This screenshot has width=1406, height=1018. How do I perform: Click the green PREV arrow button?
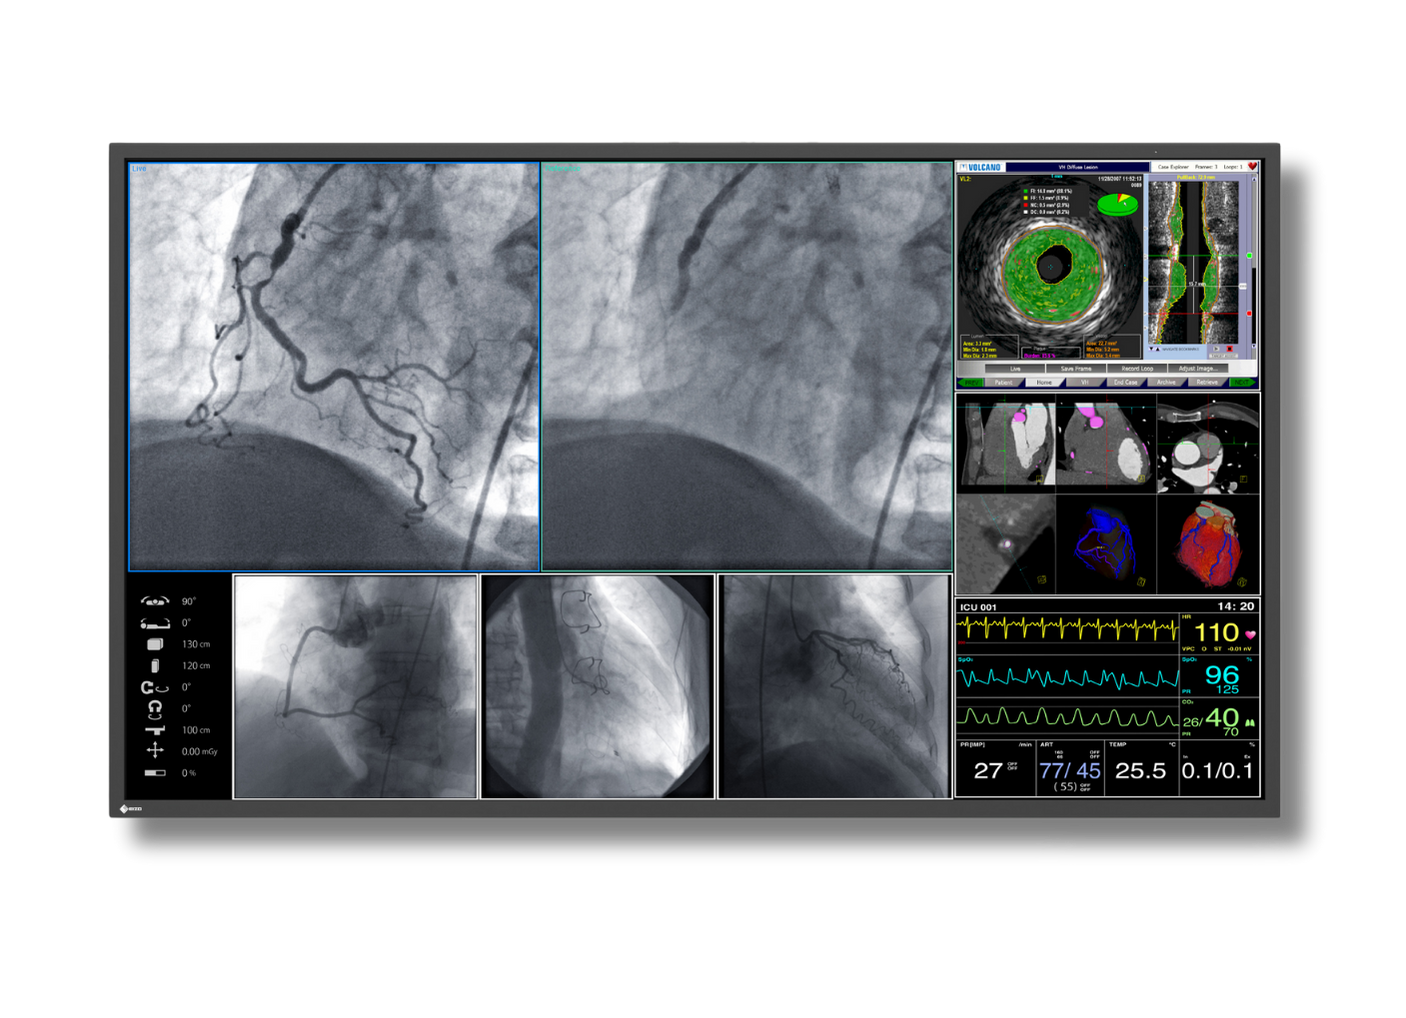[970, 382]
